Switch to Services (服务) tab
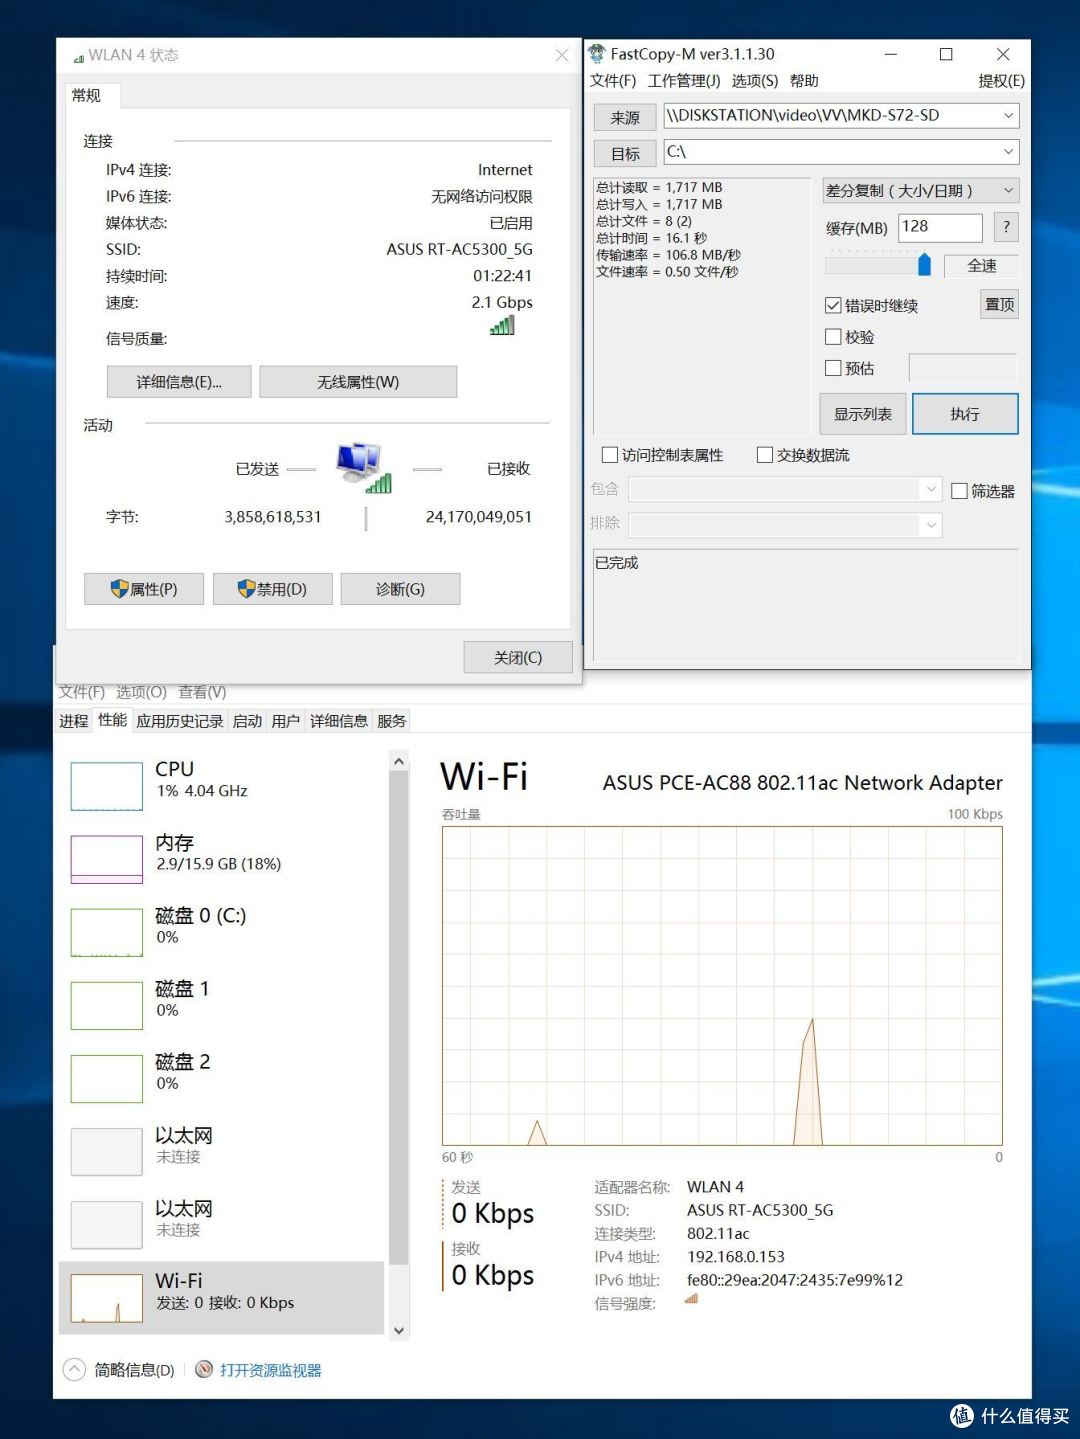Image resolution: width=1080 pixels, height=1439 pixels. [x=392, y=721]
